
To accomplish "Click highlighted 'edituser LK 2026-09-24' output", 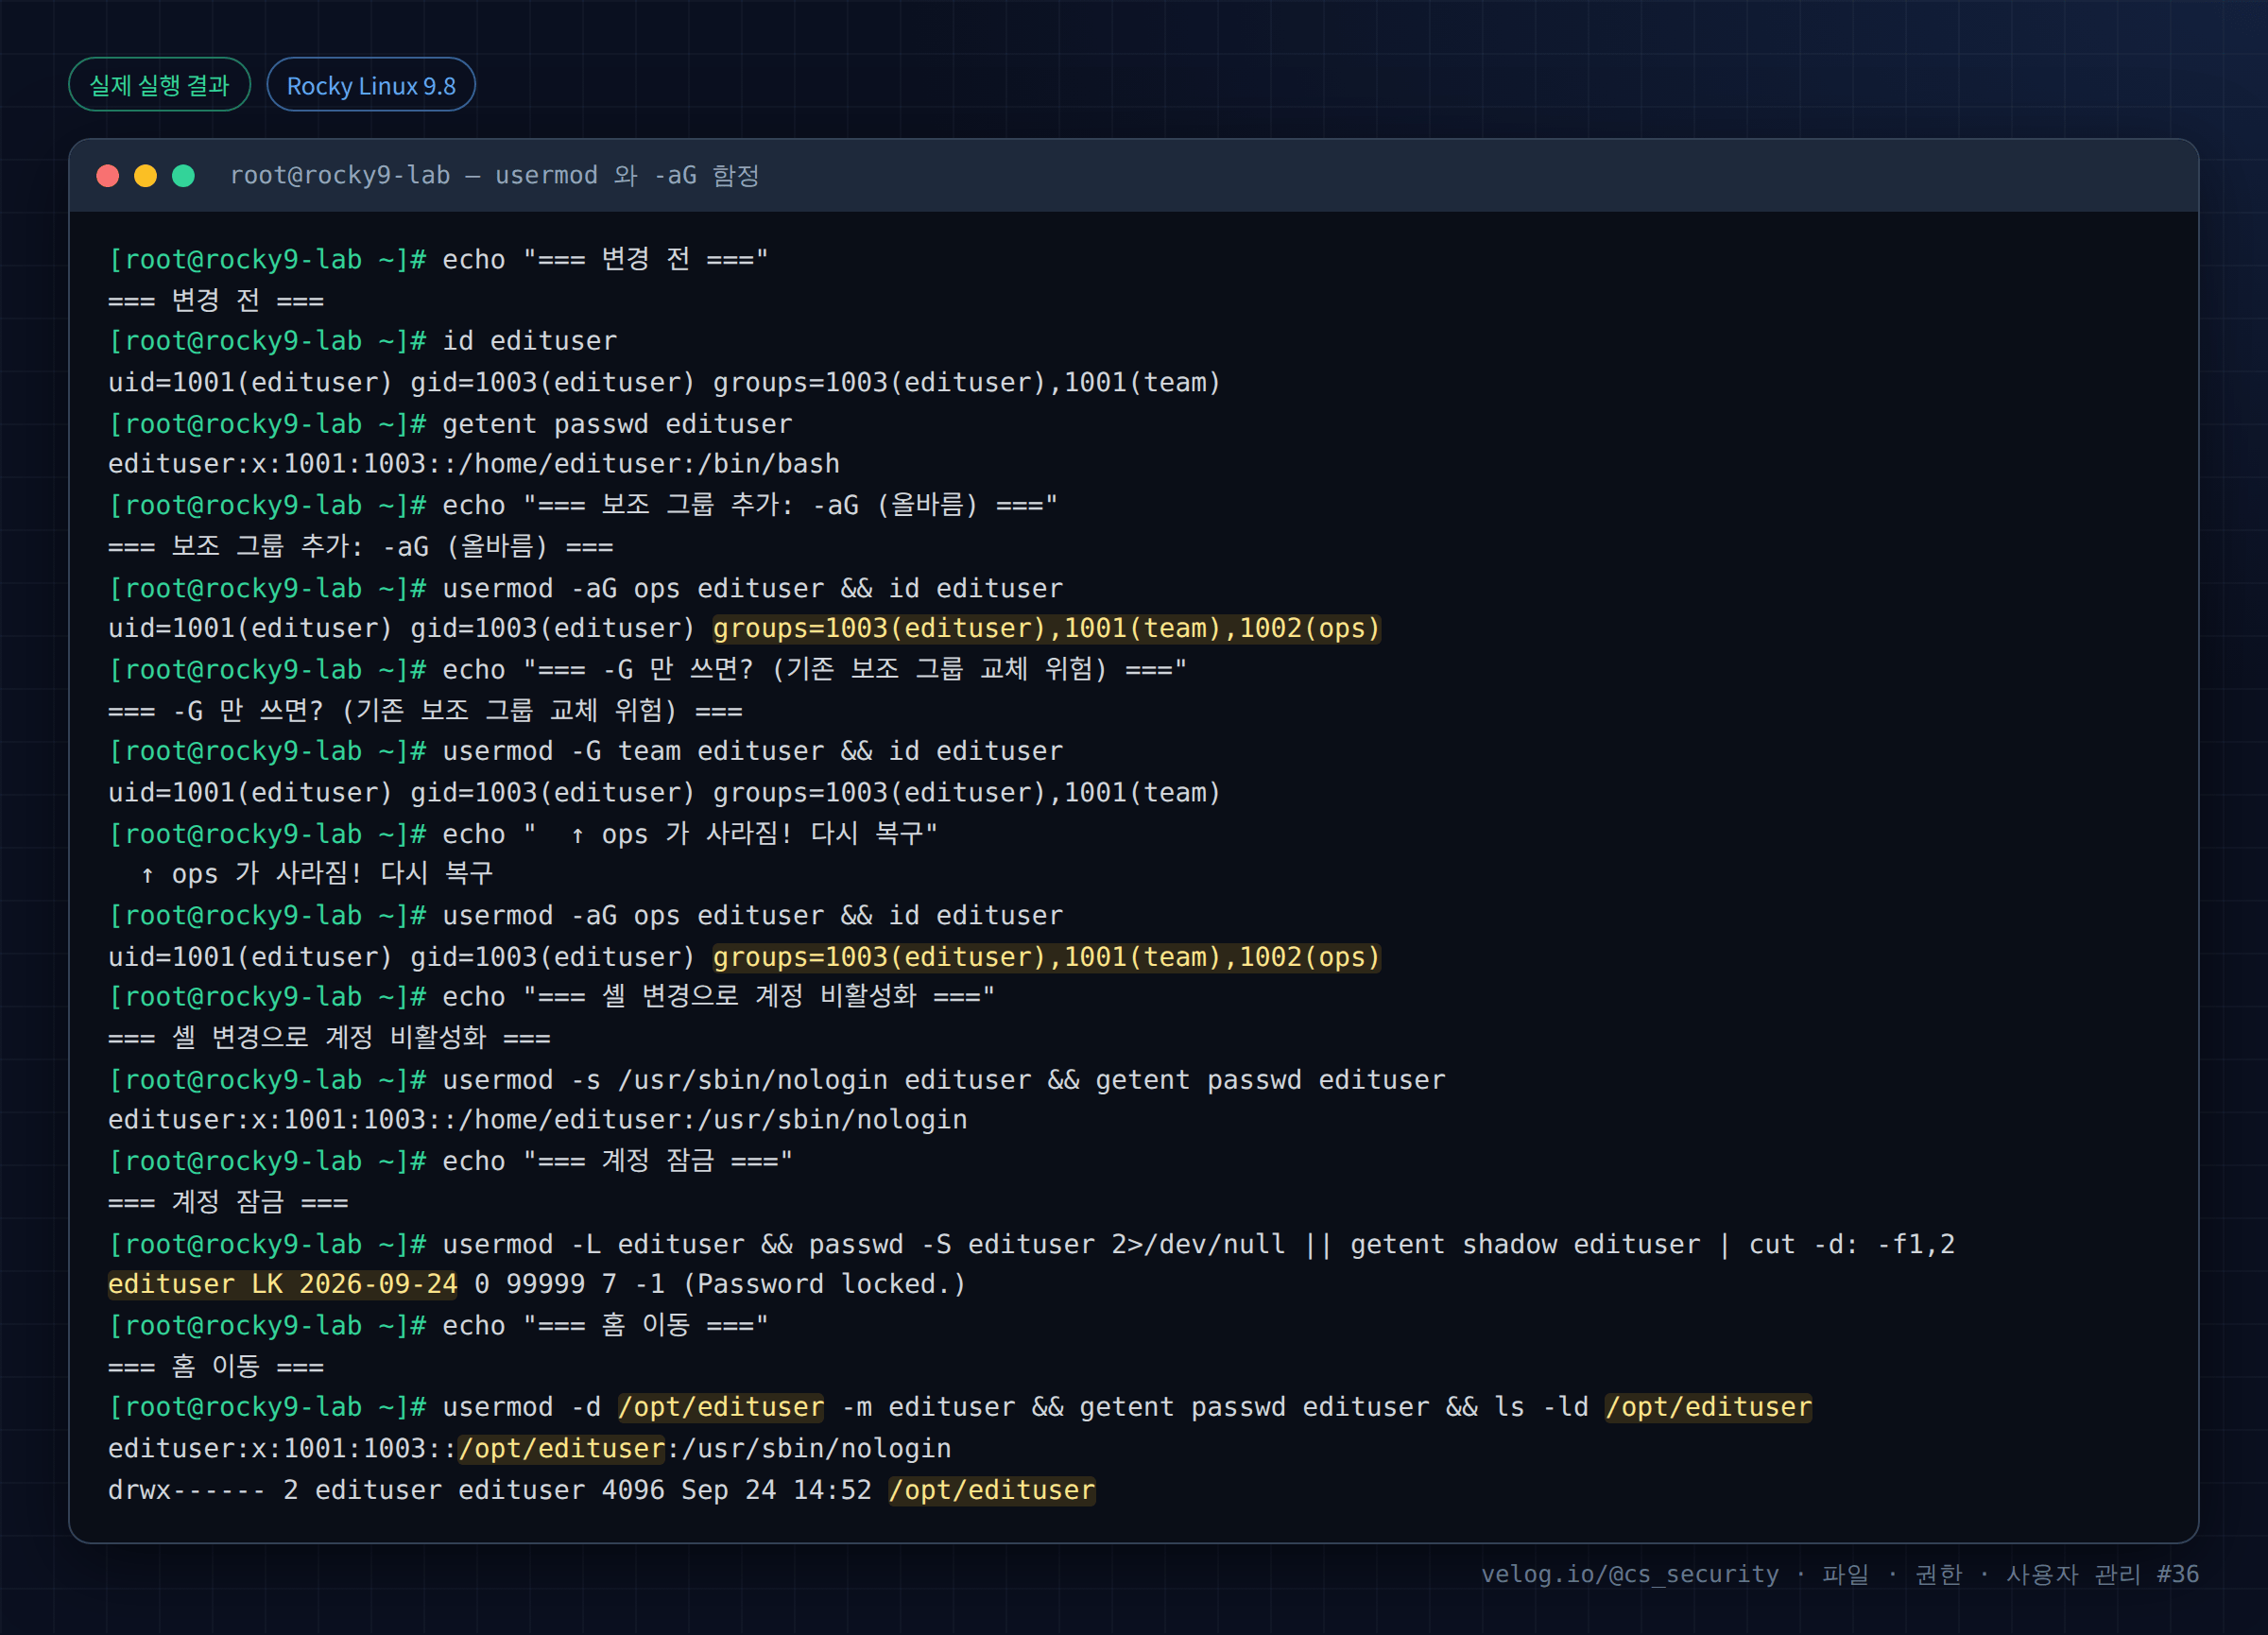I will [x=283, y=1284].
